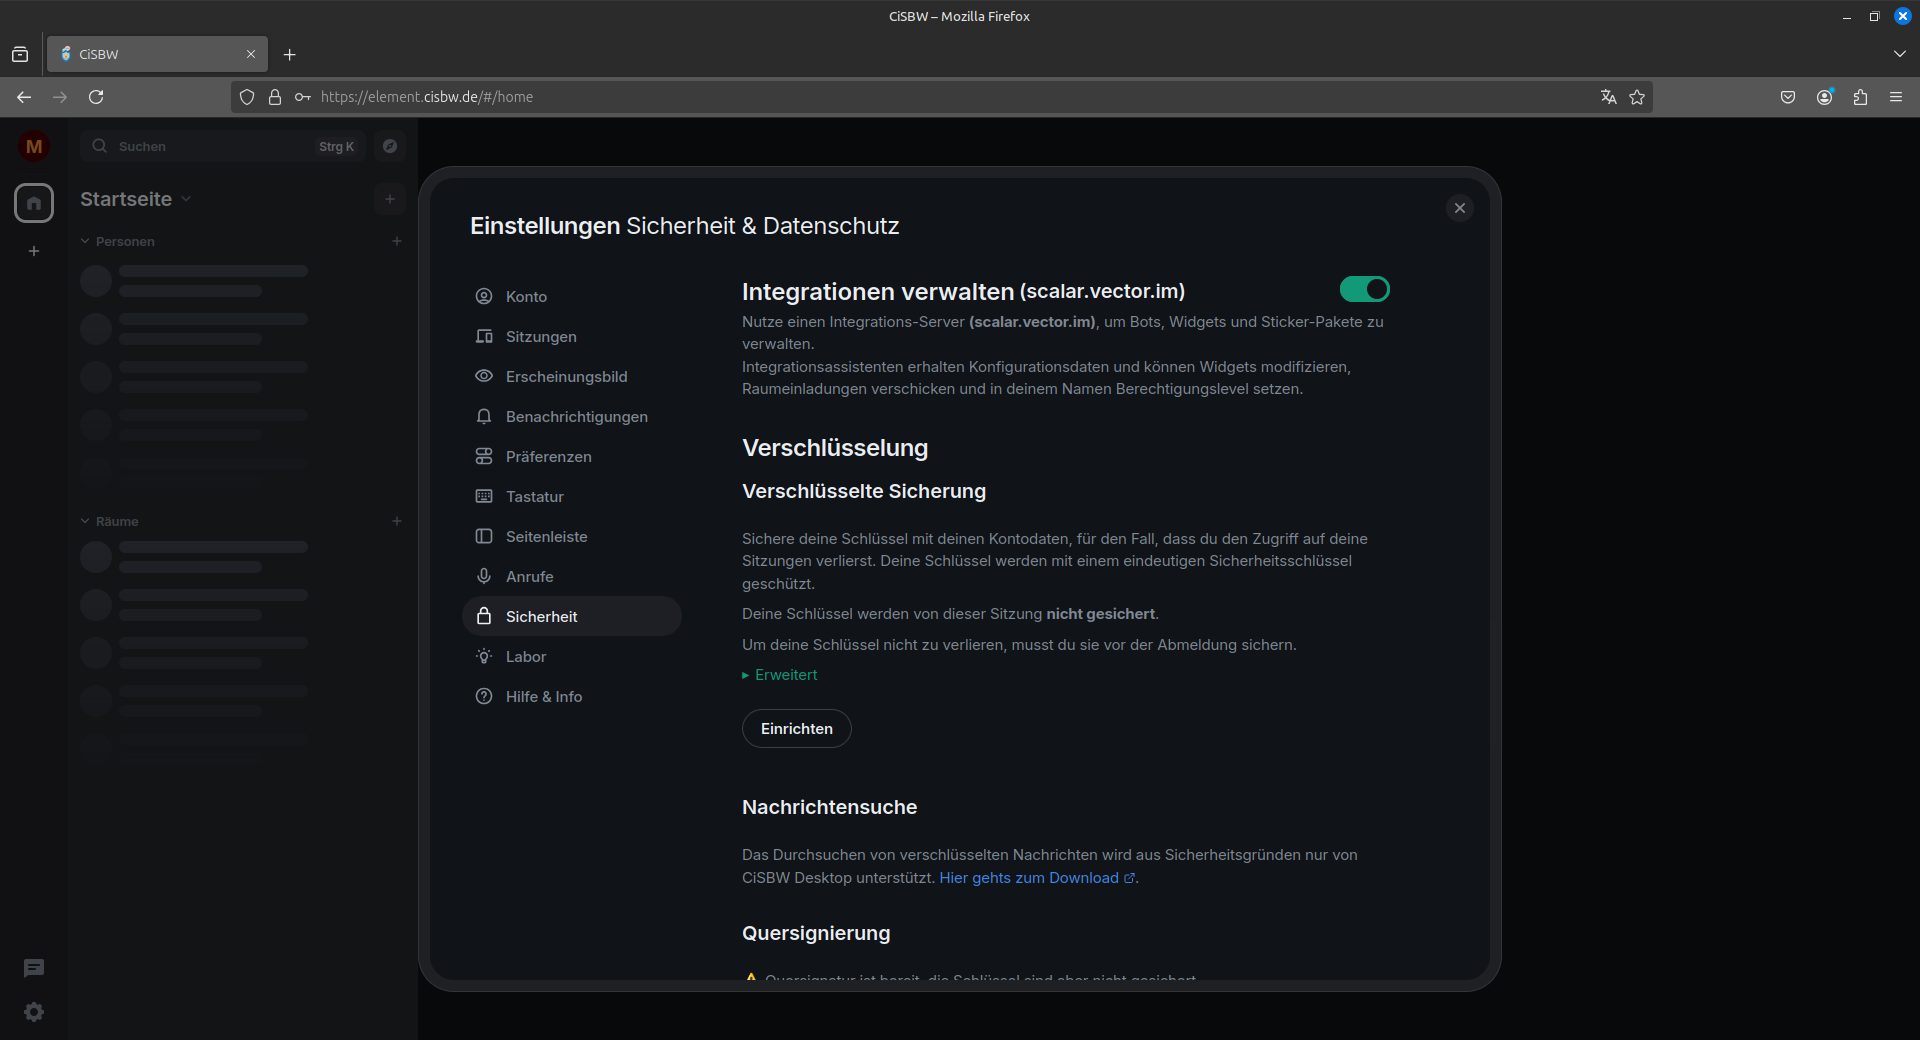Click the Explore rooms compass icon
This screenshot has height=1040, width=1920.
[x=390, y=146]
